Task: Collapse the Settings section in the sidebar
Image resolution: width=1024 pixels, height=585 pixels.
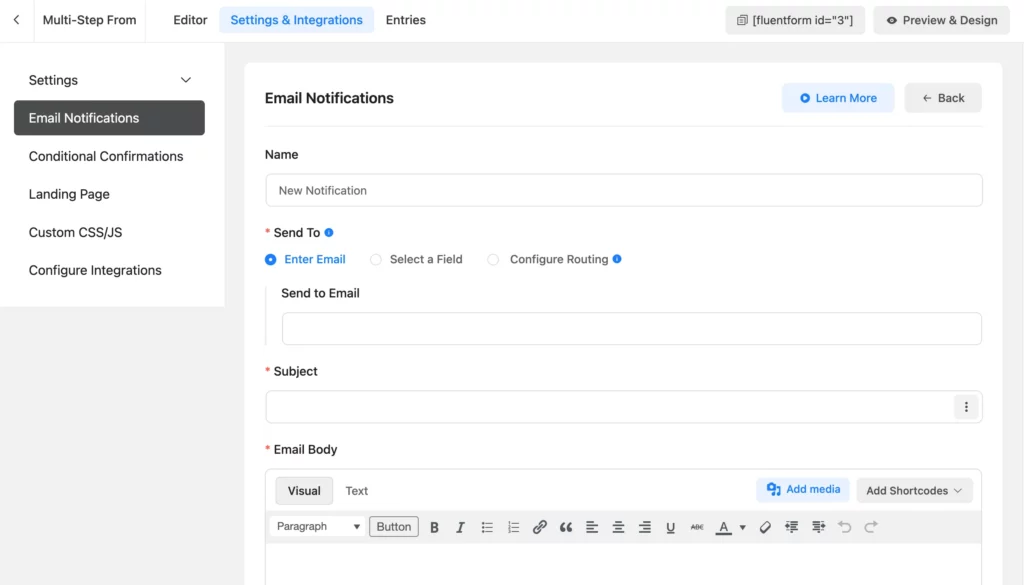Action: point(186,80)
